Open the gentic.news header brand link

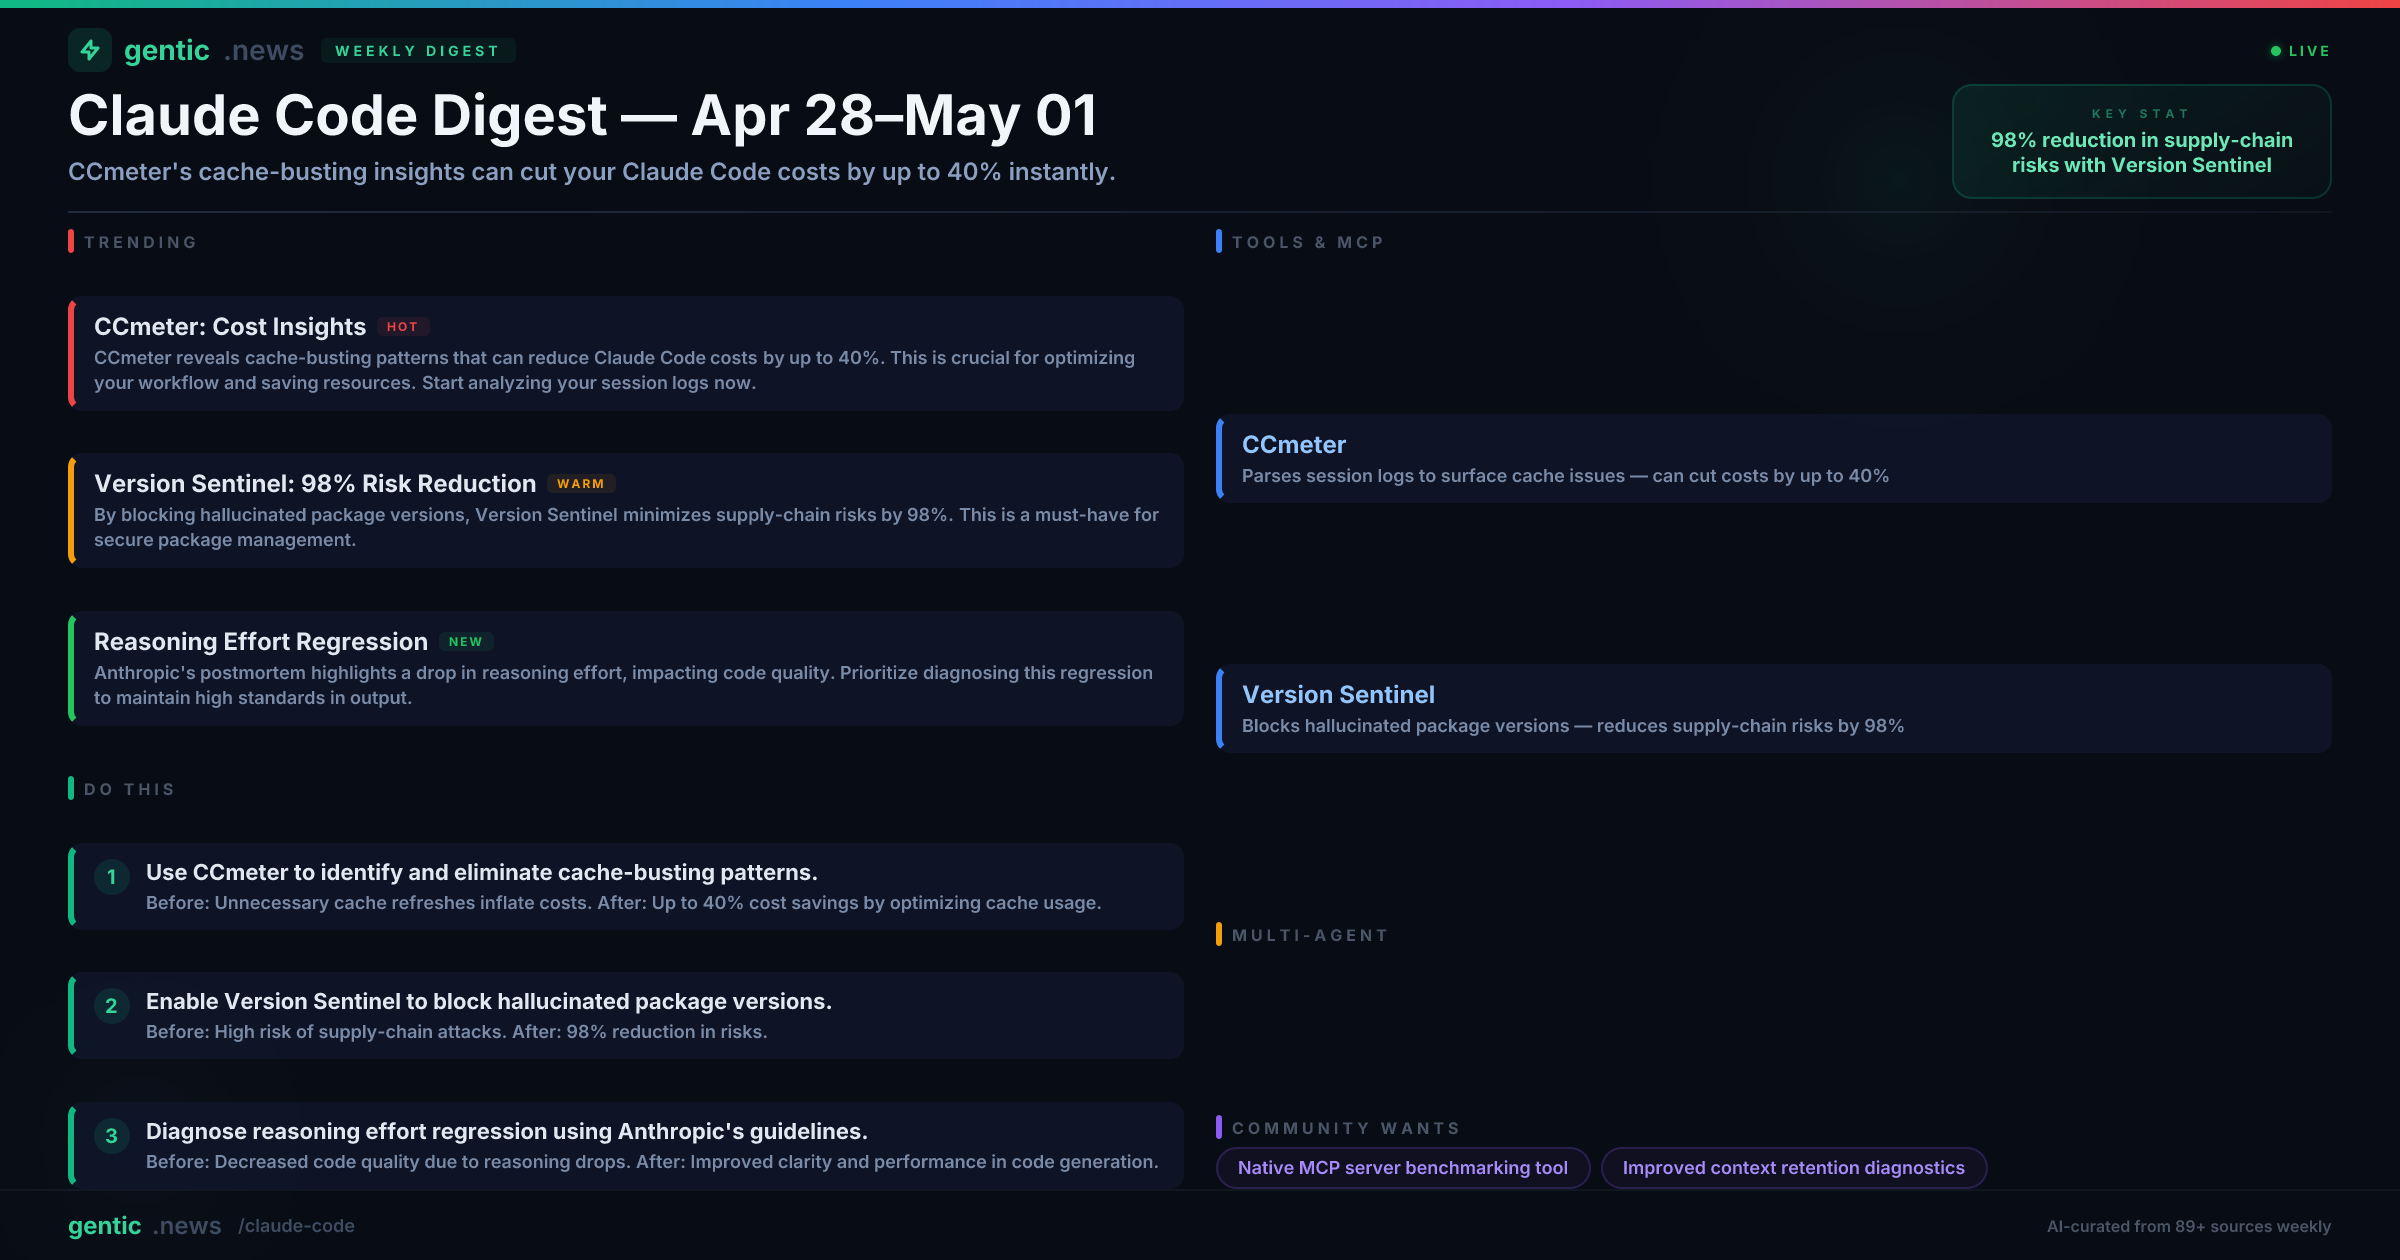pos(214,50)
